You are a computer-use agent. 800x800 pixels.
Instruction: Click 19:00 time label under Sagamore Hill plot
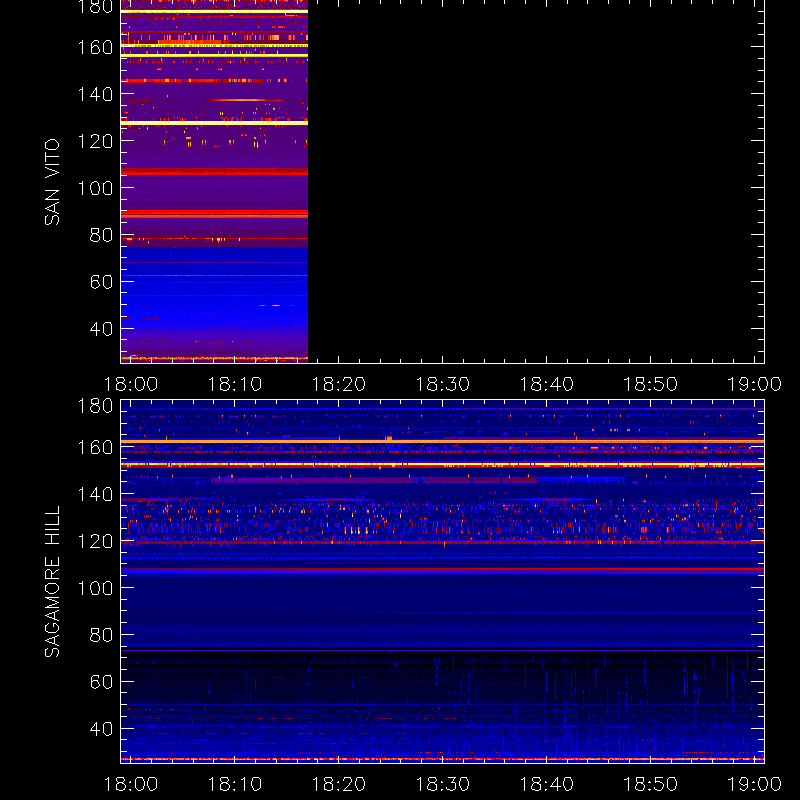[x=755, y=784]
